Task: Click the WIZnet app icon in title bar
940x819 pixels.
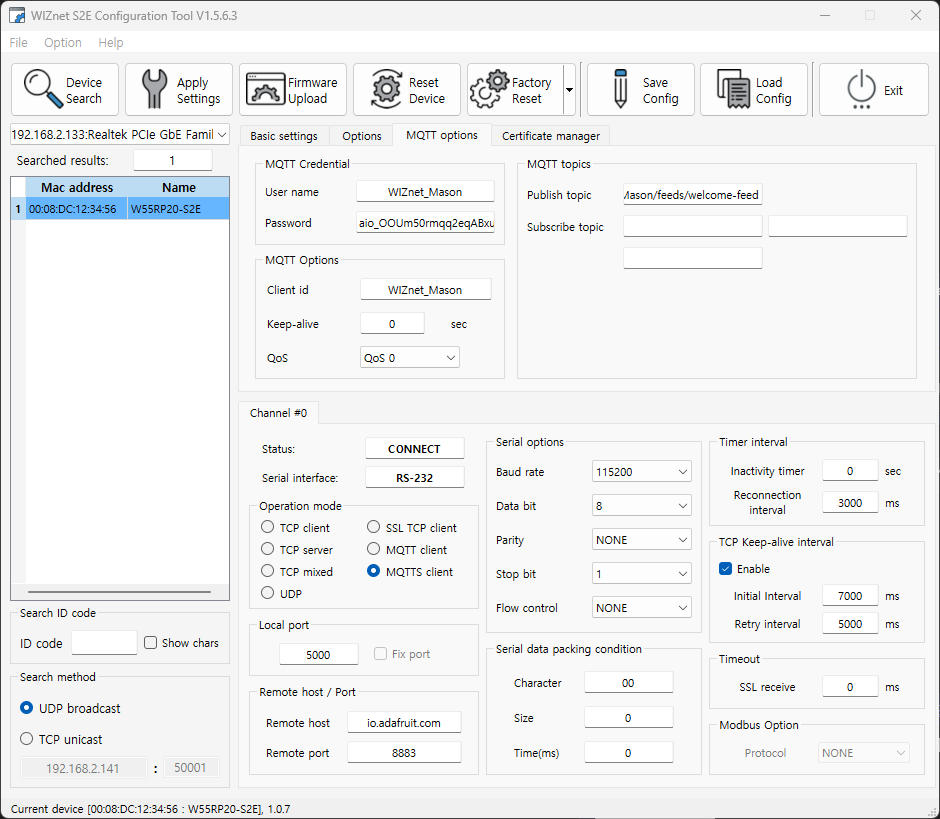Action: tap(17, 16)
